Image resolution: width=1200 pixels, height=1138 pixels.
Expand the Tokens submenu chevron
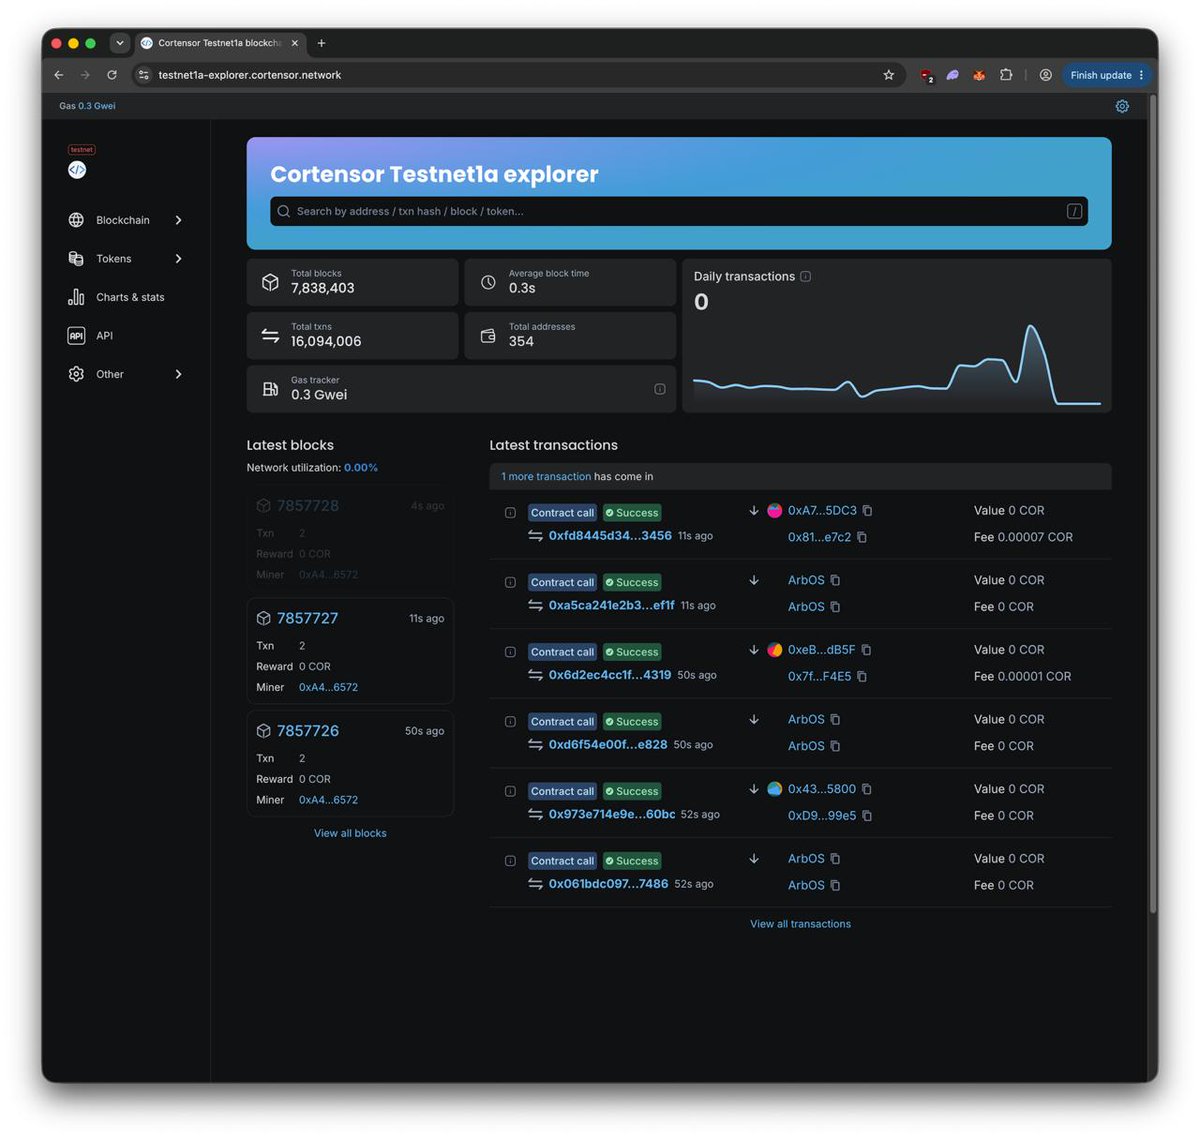(179, 259)
